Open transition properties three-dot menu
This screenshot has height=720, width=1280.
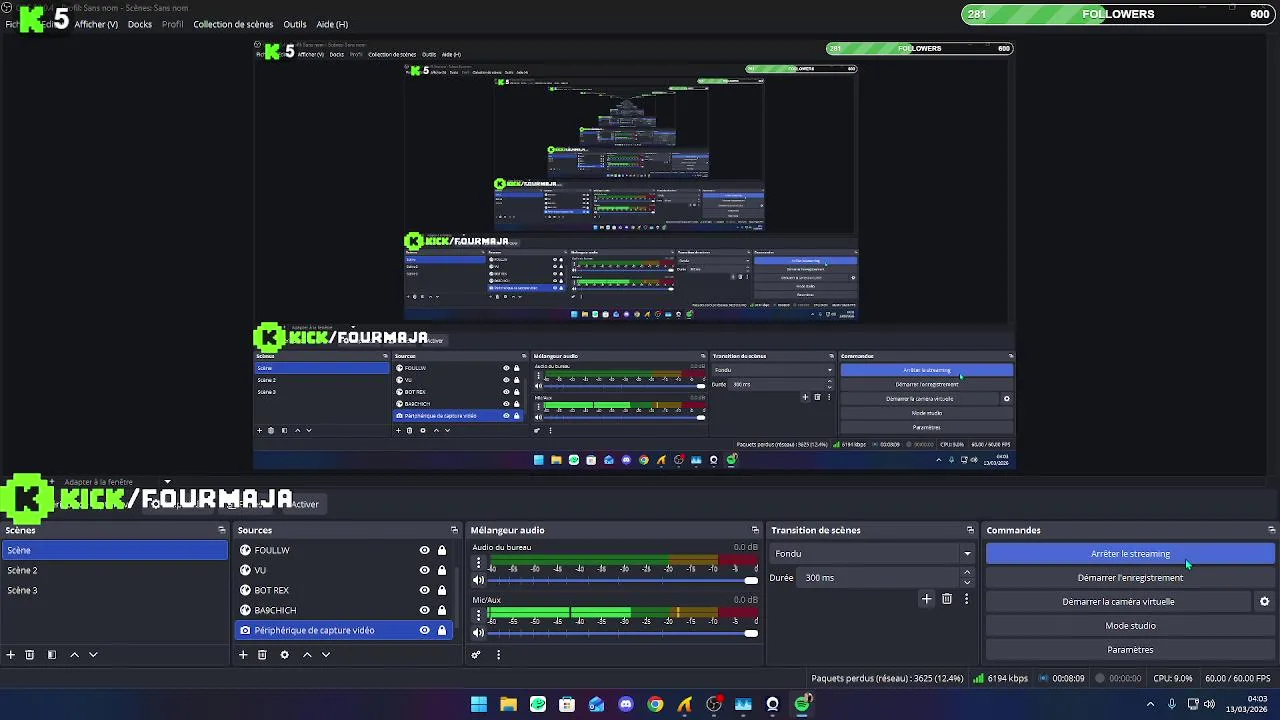coord(966,599)
